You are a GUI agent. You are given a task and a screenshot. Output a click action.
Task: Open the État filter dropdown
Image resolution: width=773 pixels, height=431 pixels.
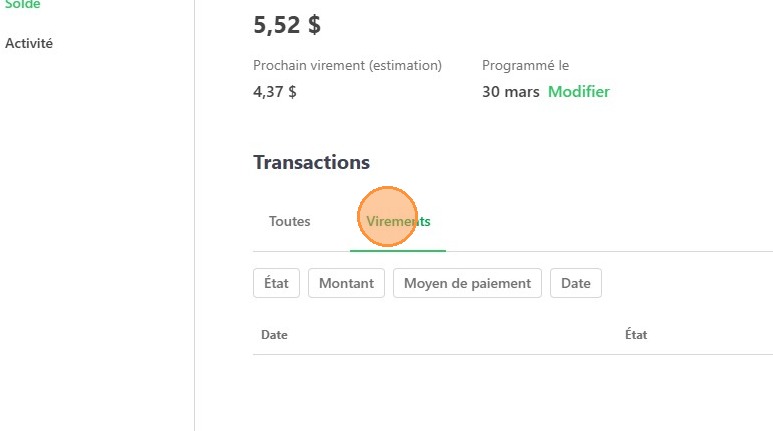click(276, 283)
